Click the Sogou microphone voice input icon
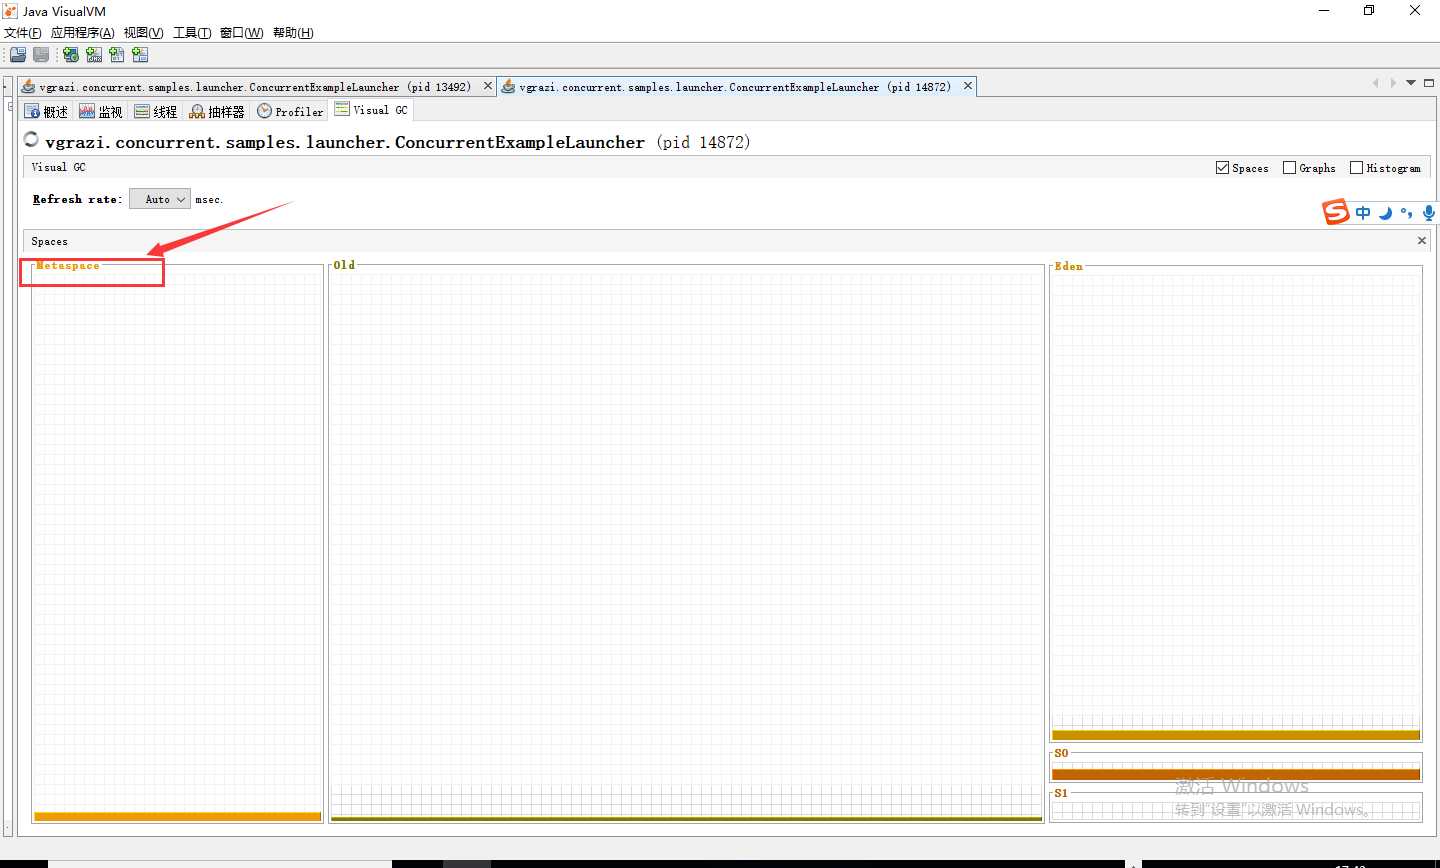This screenshot has width=1440, height=868. 1428,213
